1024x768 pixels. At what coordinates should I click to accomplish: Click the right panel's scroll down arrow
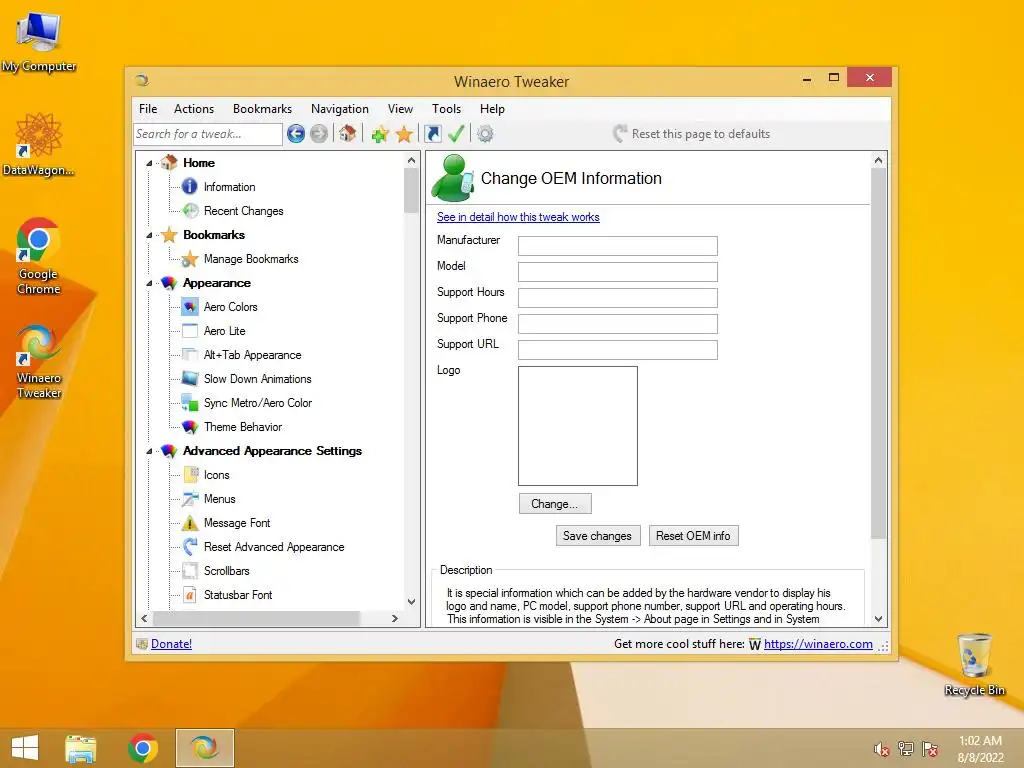[x=878, y=619]
